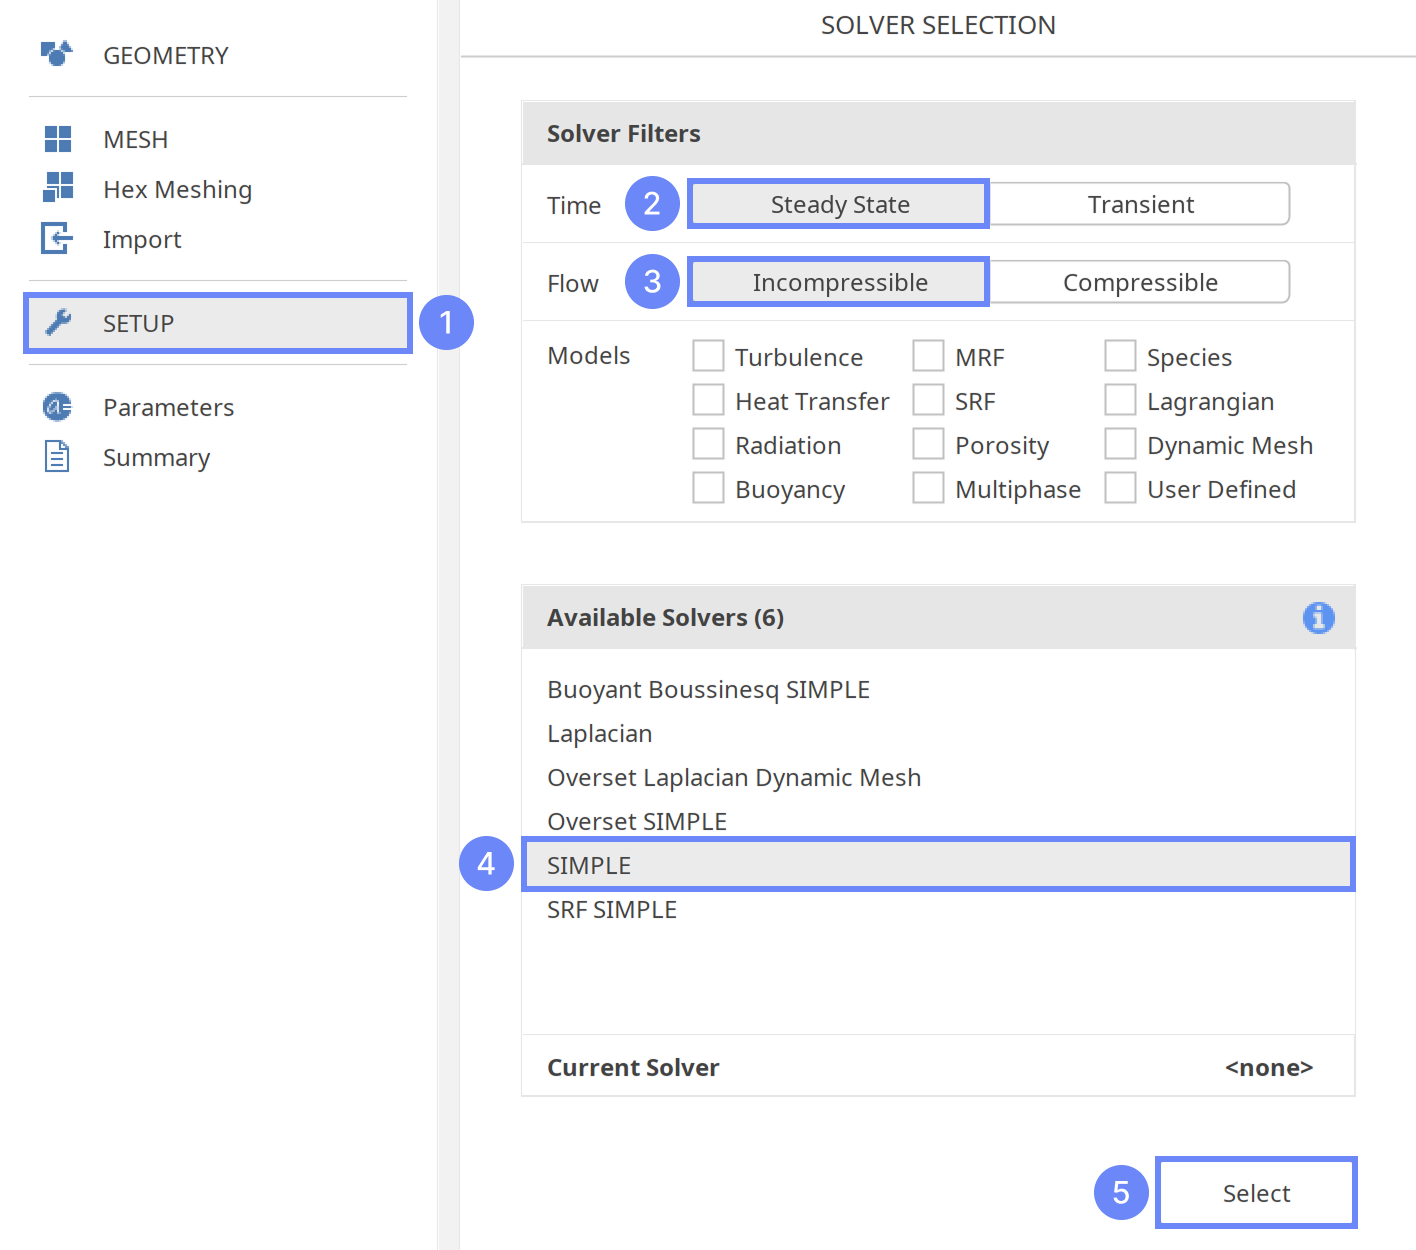Choose Steady State time filter
The height and width of the screenshot is (1250, 1416).
(839, 204)
